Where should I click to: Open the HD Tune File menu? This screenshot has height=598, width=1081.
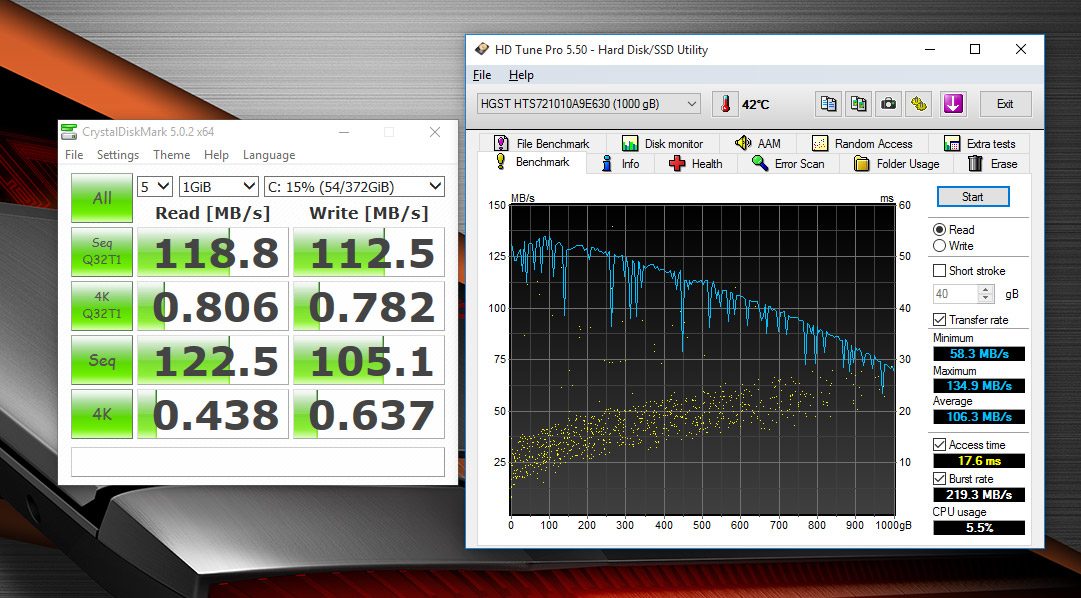482,75
